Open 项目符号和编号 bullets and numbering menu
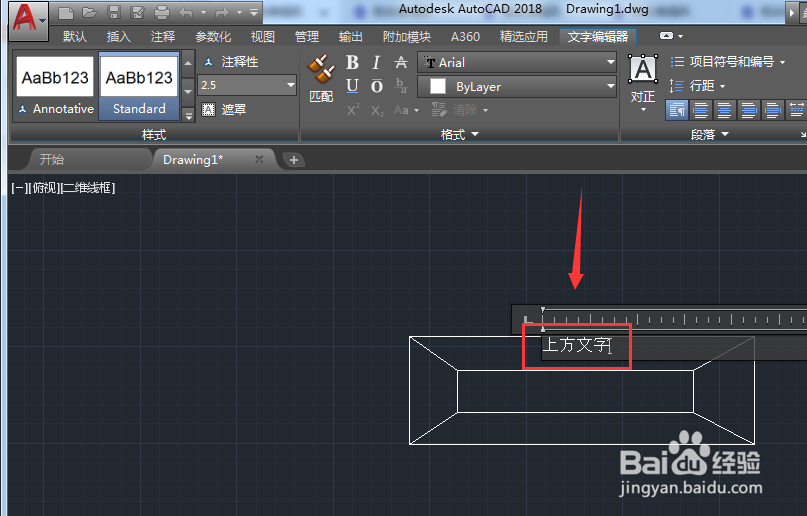 pyautogui.click(x=728, y=62)
